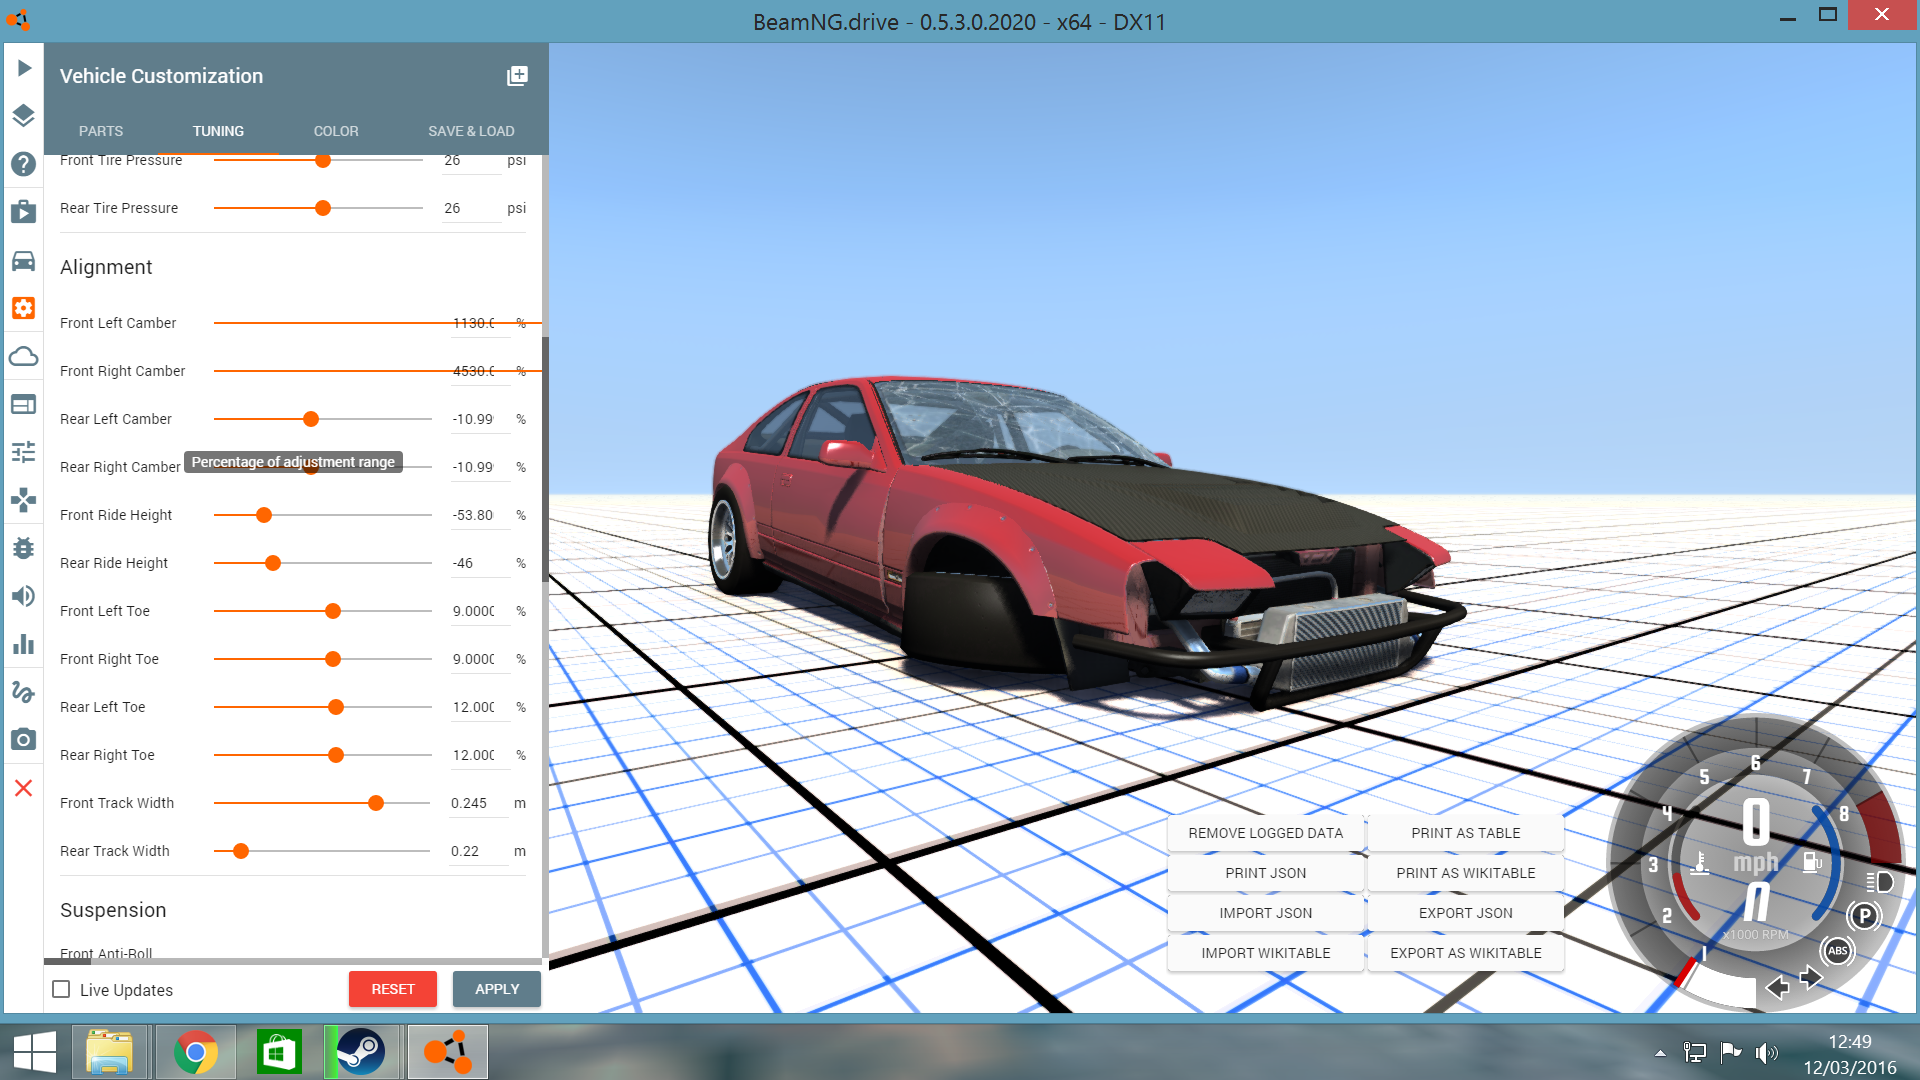1920x1080 pixels.
Task: Switch to the COLOR tab
Action: [336, 131]
